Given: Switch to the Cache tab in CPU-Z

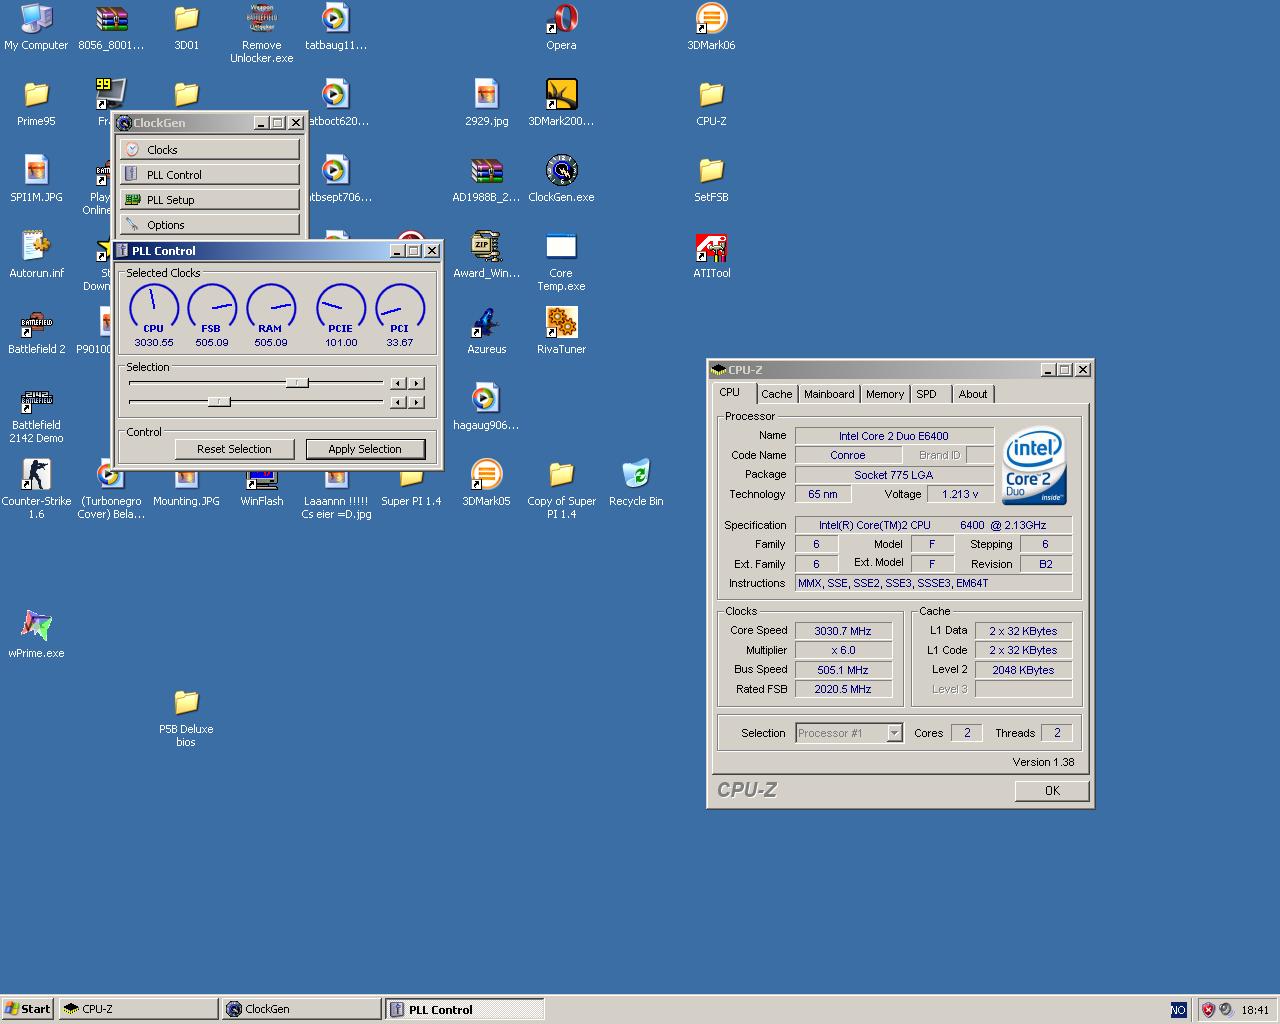Looking at the screenshot, I should [776, 394].
